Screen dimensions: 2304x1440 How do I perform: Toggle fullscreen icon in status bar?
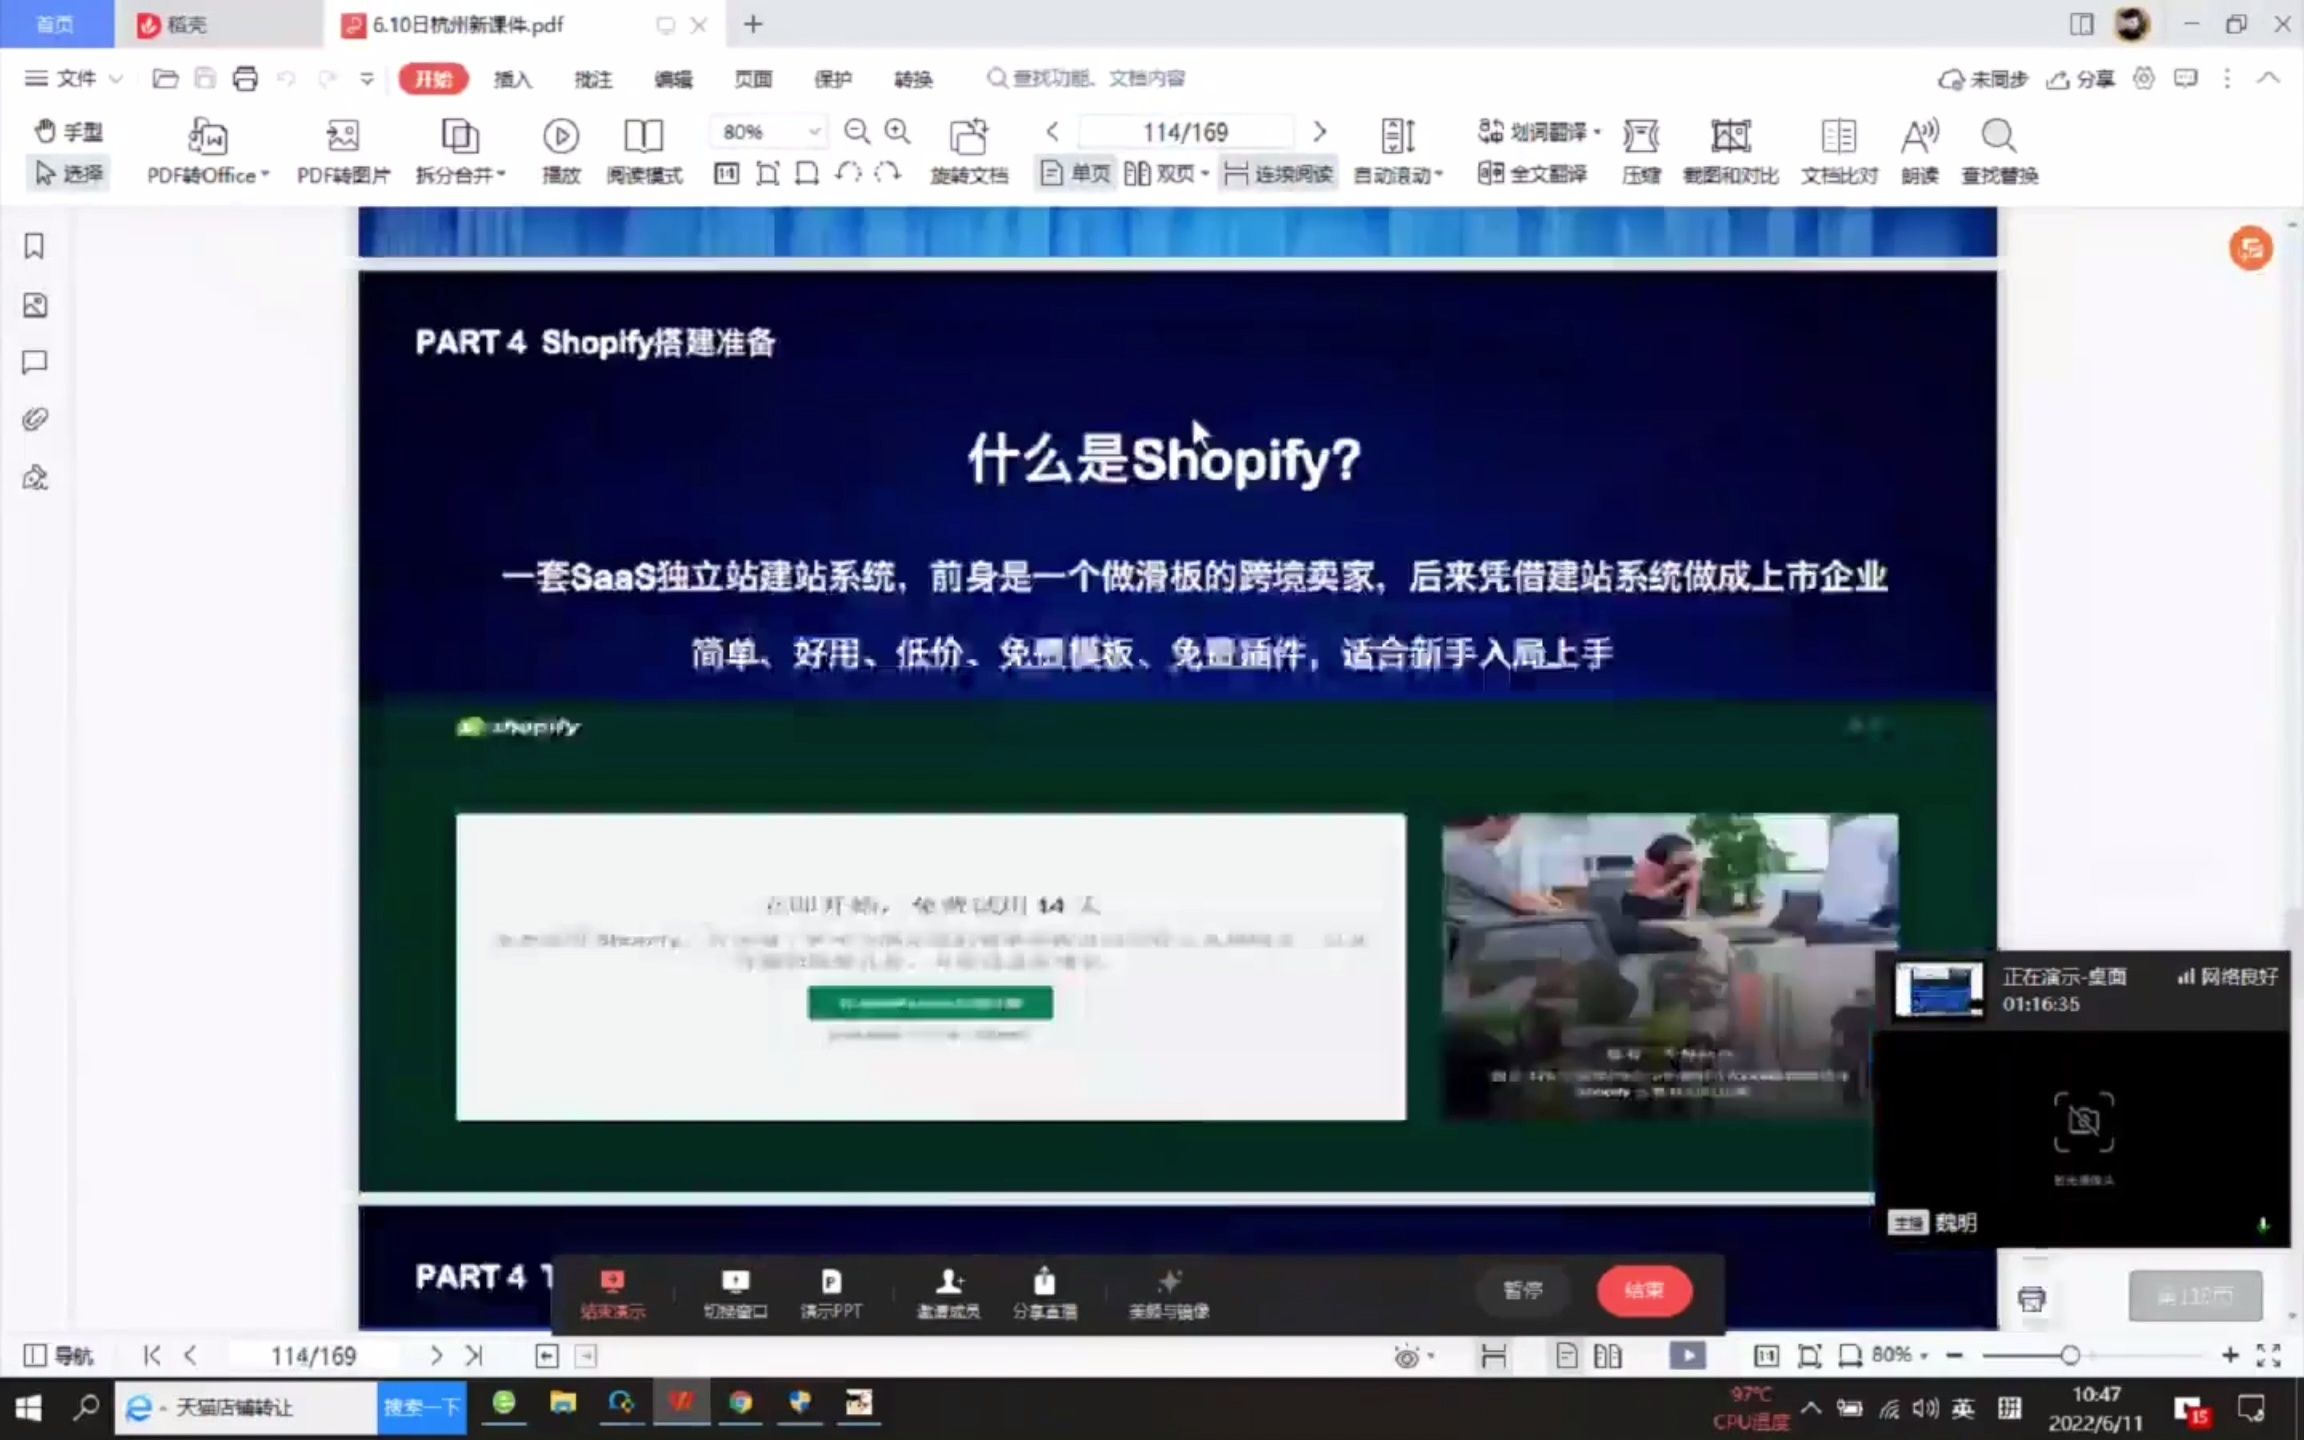[2269, 1355]
